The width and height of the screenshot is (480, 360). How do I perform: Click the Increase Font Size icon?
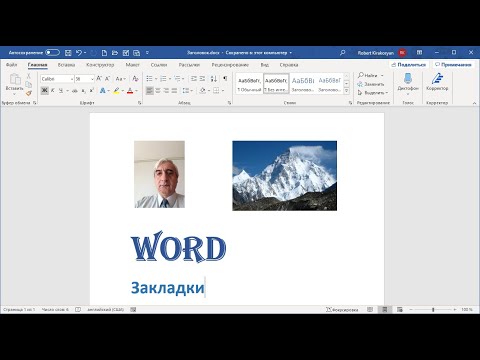[x=99, y=79]
